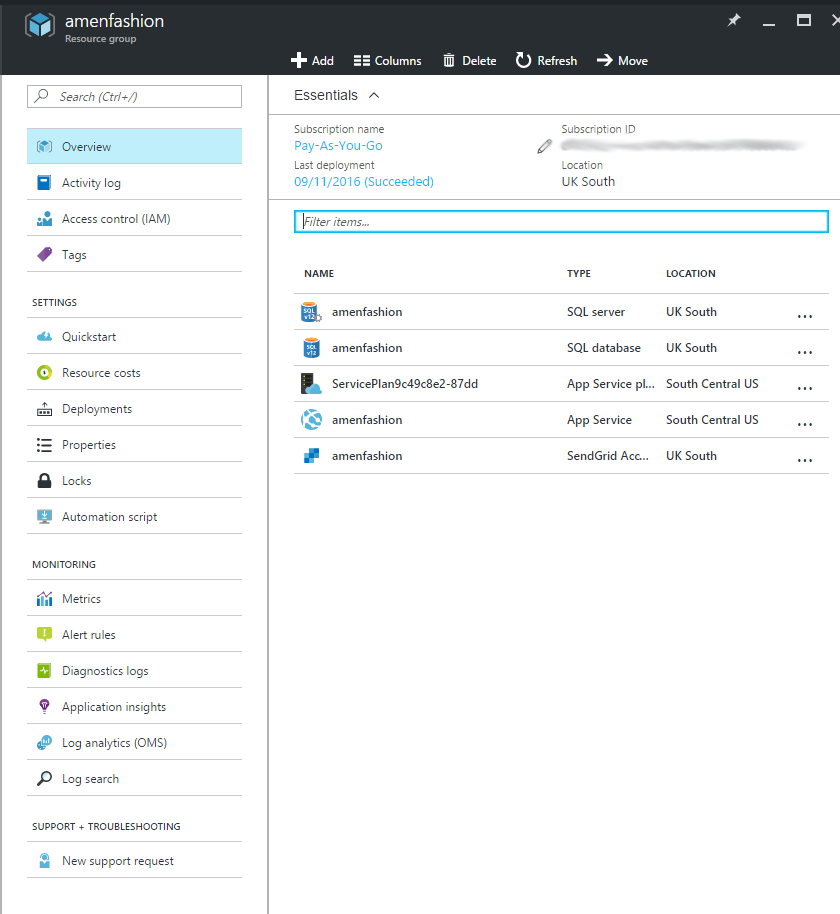Open Resource costs
This screenshot has height=914, width=840.
134,372
